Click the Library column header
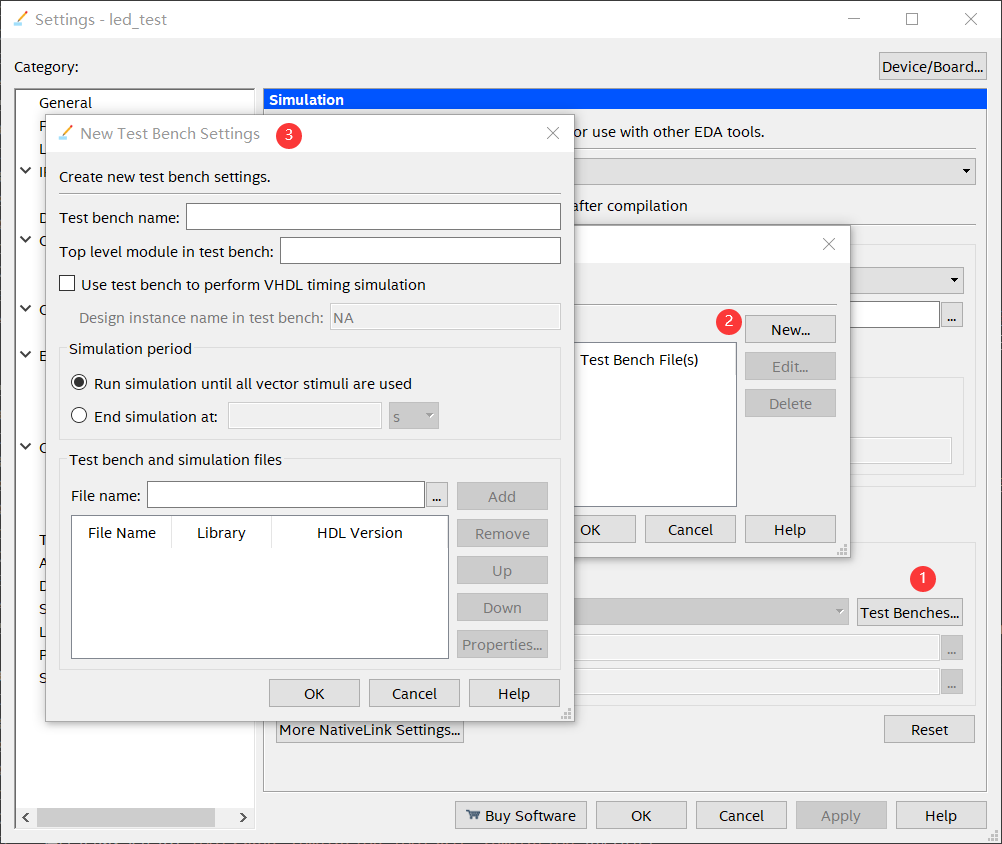 point(221,533)
